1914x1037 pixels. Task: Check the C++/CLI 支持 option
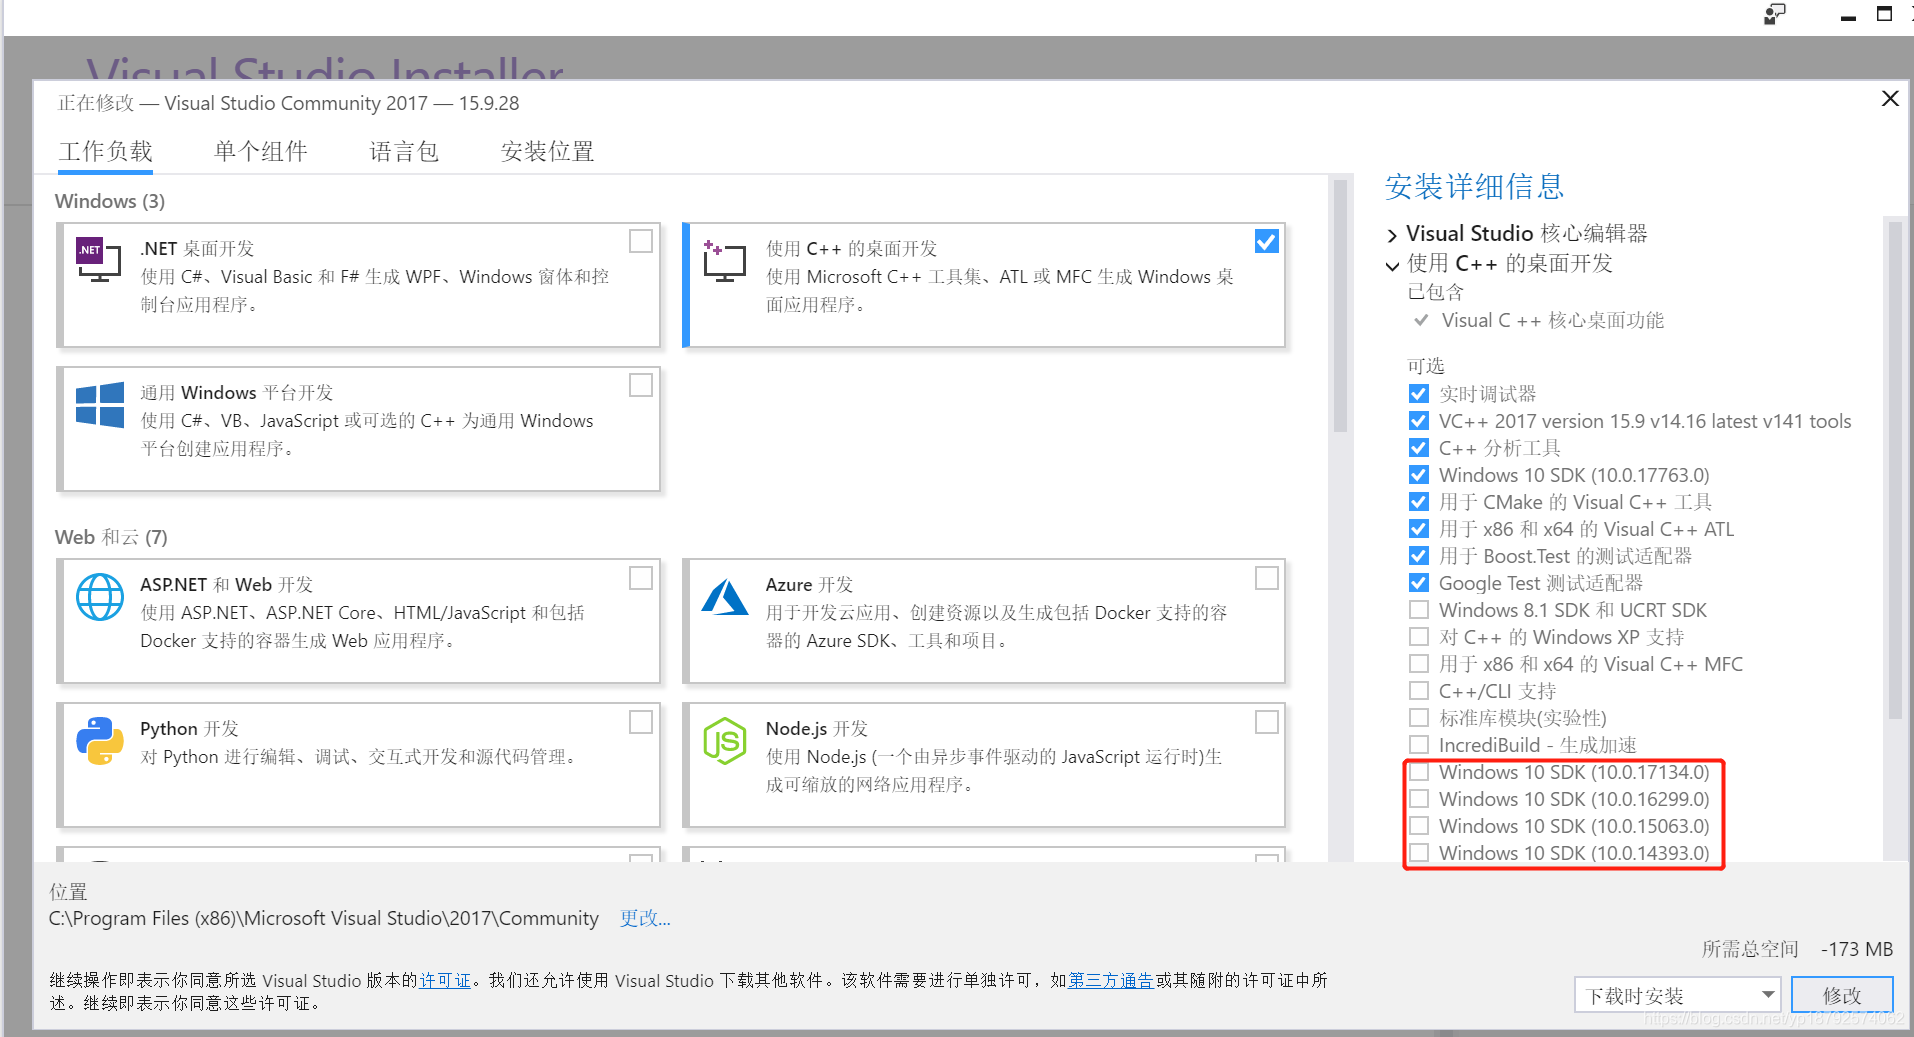coord(1418,690)
